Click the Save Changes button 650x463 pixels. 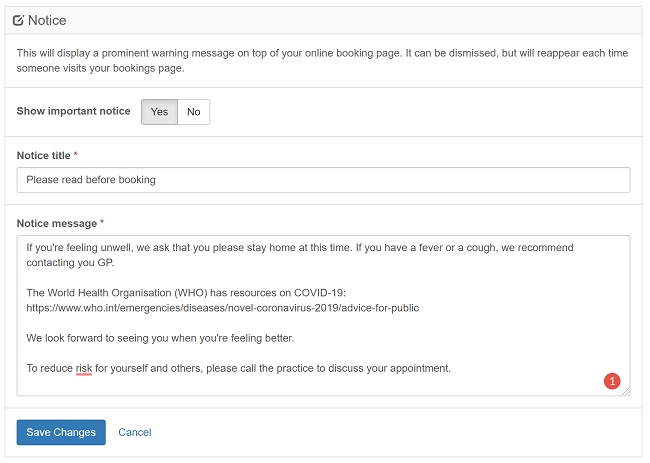pos(61,432)
